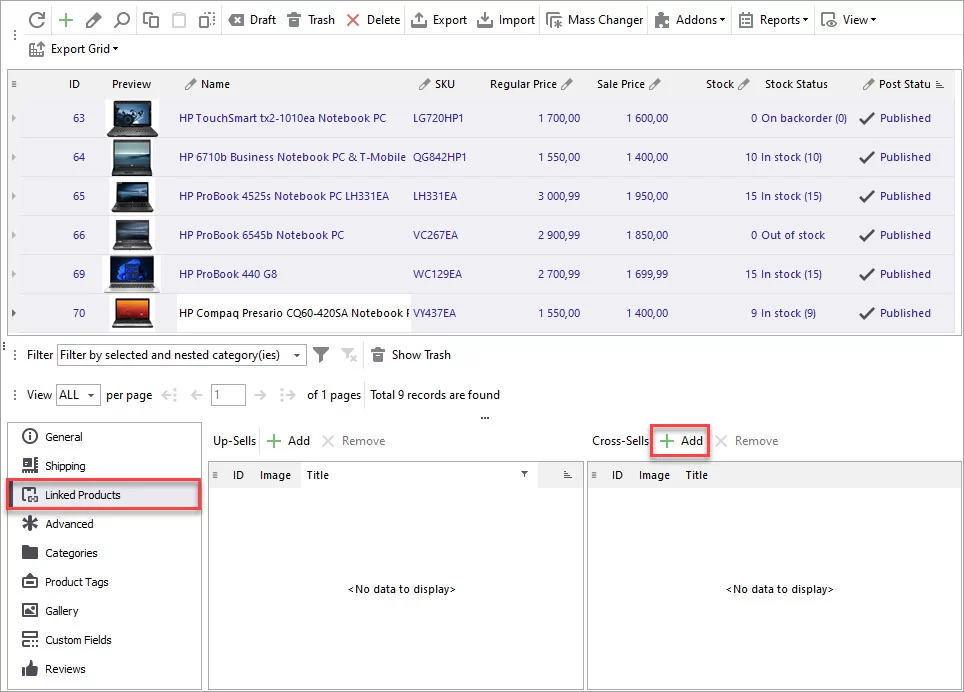Screen dimensions: 964x692
Task: Toggle the Show Trash view
Action: (x=411, y=354)
